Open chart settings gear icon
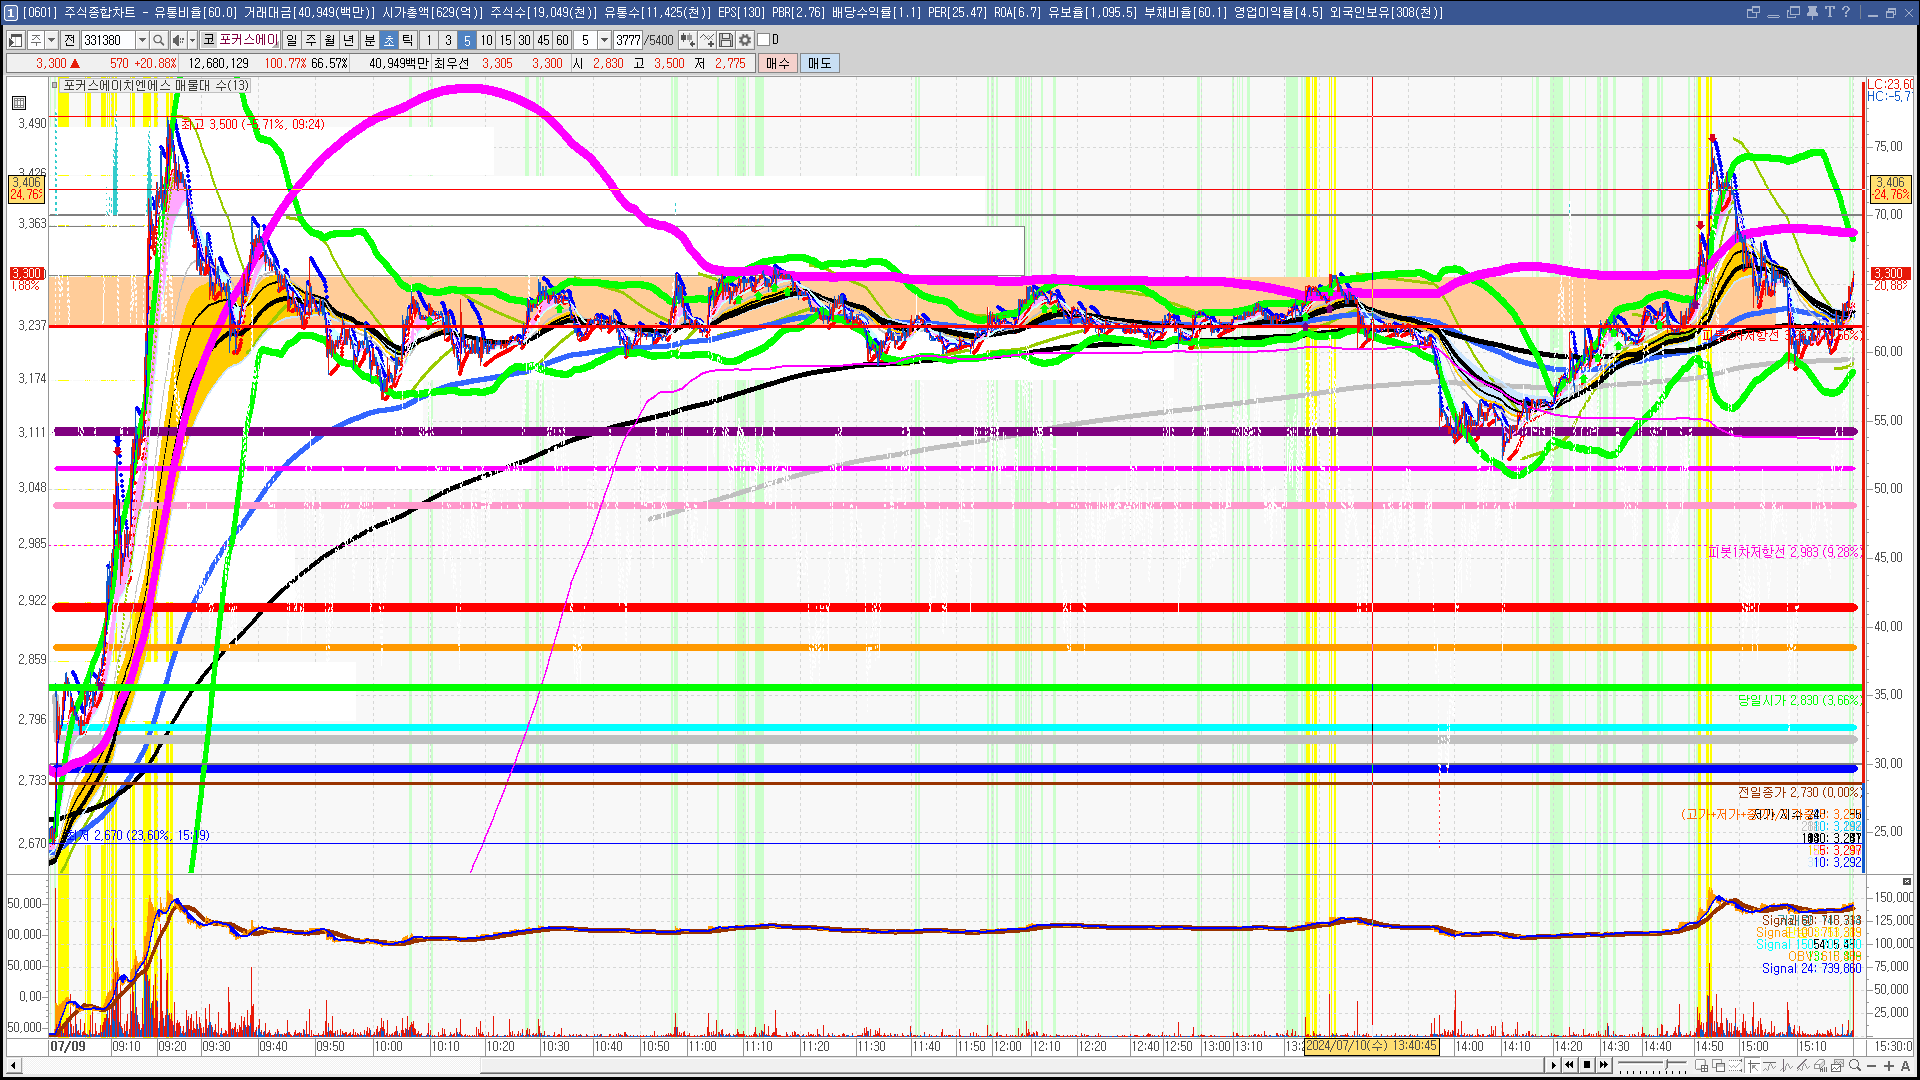 (745, 40)
